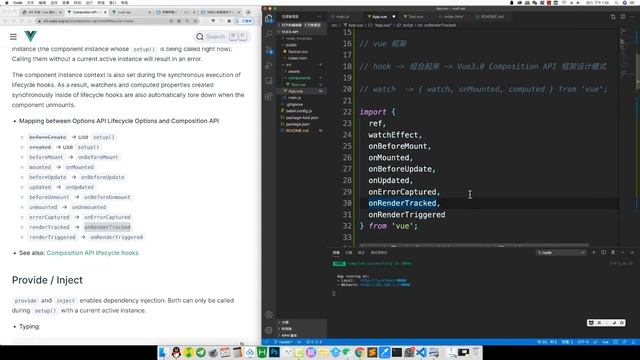Viewport: 640px width, 360px height.
Task: Open the Source Control view in VS Code
Action: pyautogui.click(x=269, y=50)
